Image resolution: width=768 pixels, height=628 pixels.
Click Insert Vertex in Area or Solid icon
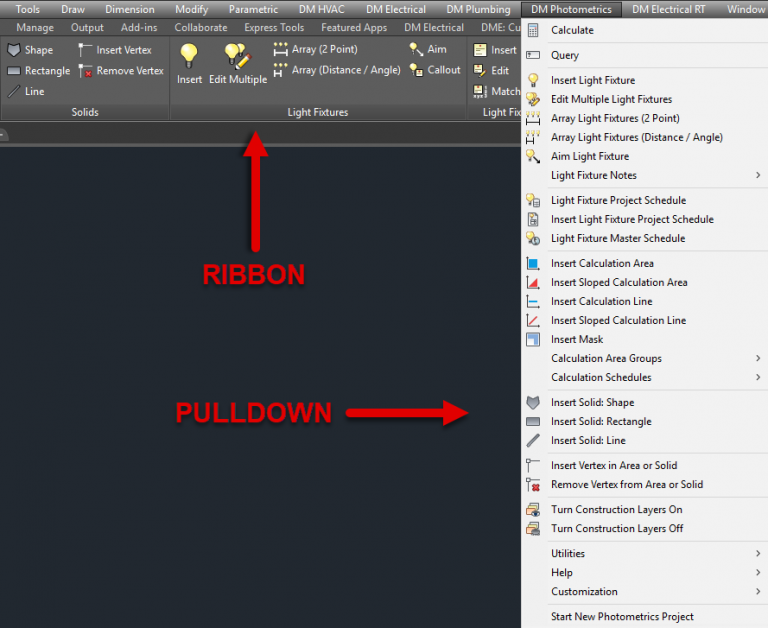click(x=533, y=465)
